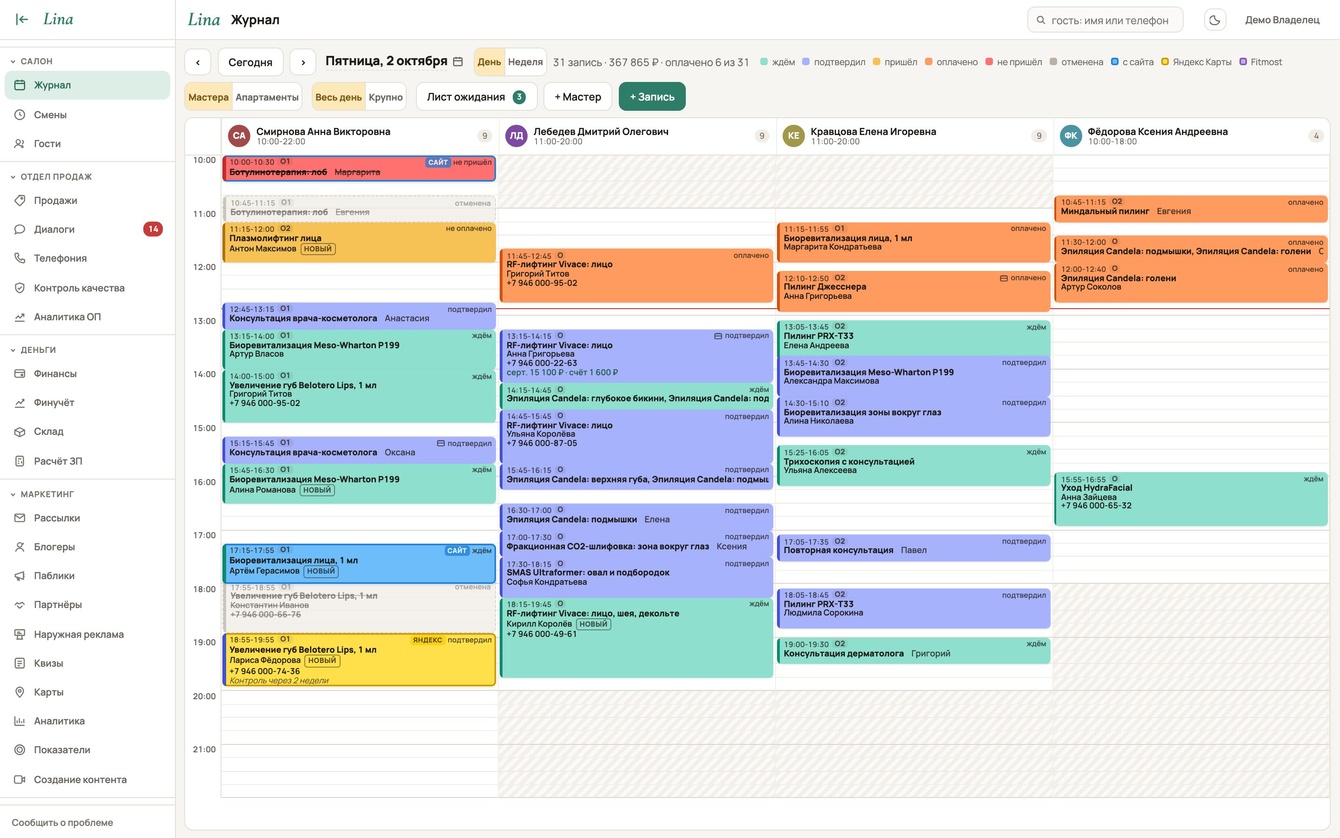
Task: Switch the view to Неделя
Action: tap(525, 62)
